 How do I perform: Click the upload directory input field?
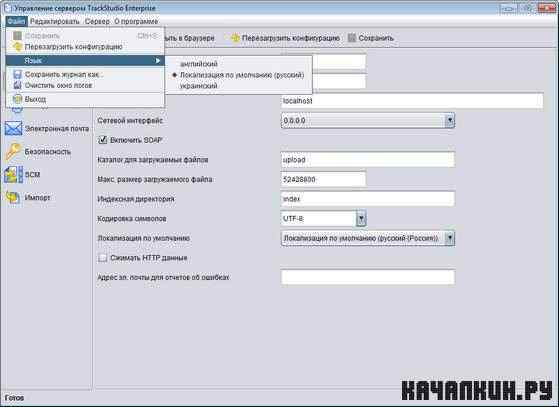[368, 160]
